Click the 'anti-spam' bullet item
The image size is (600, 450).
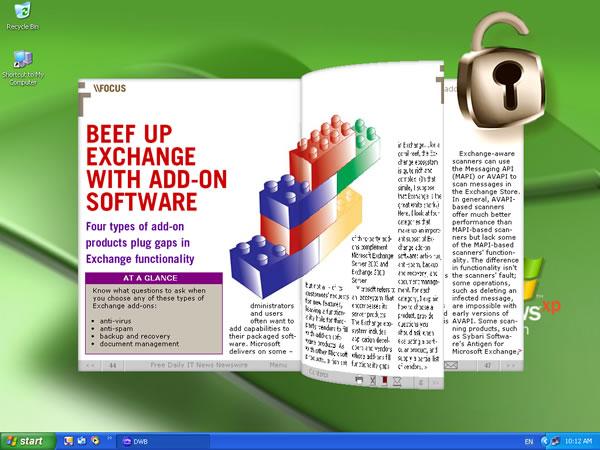pyautogui.click(x=116, y=329)
